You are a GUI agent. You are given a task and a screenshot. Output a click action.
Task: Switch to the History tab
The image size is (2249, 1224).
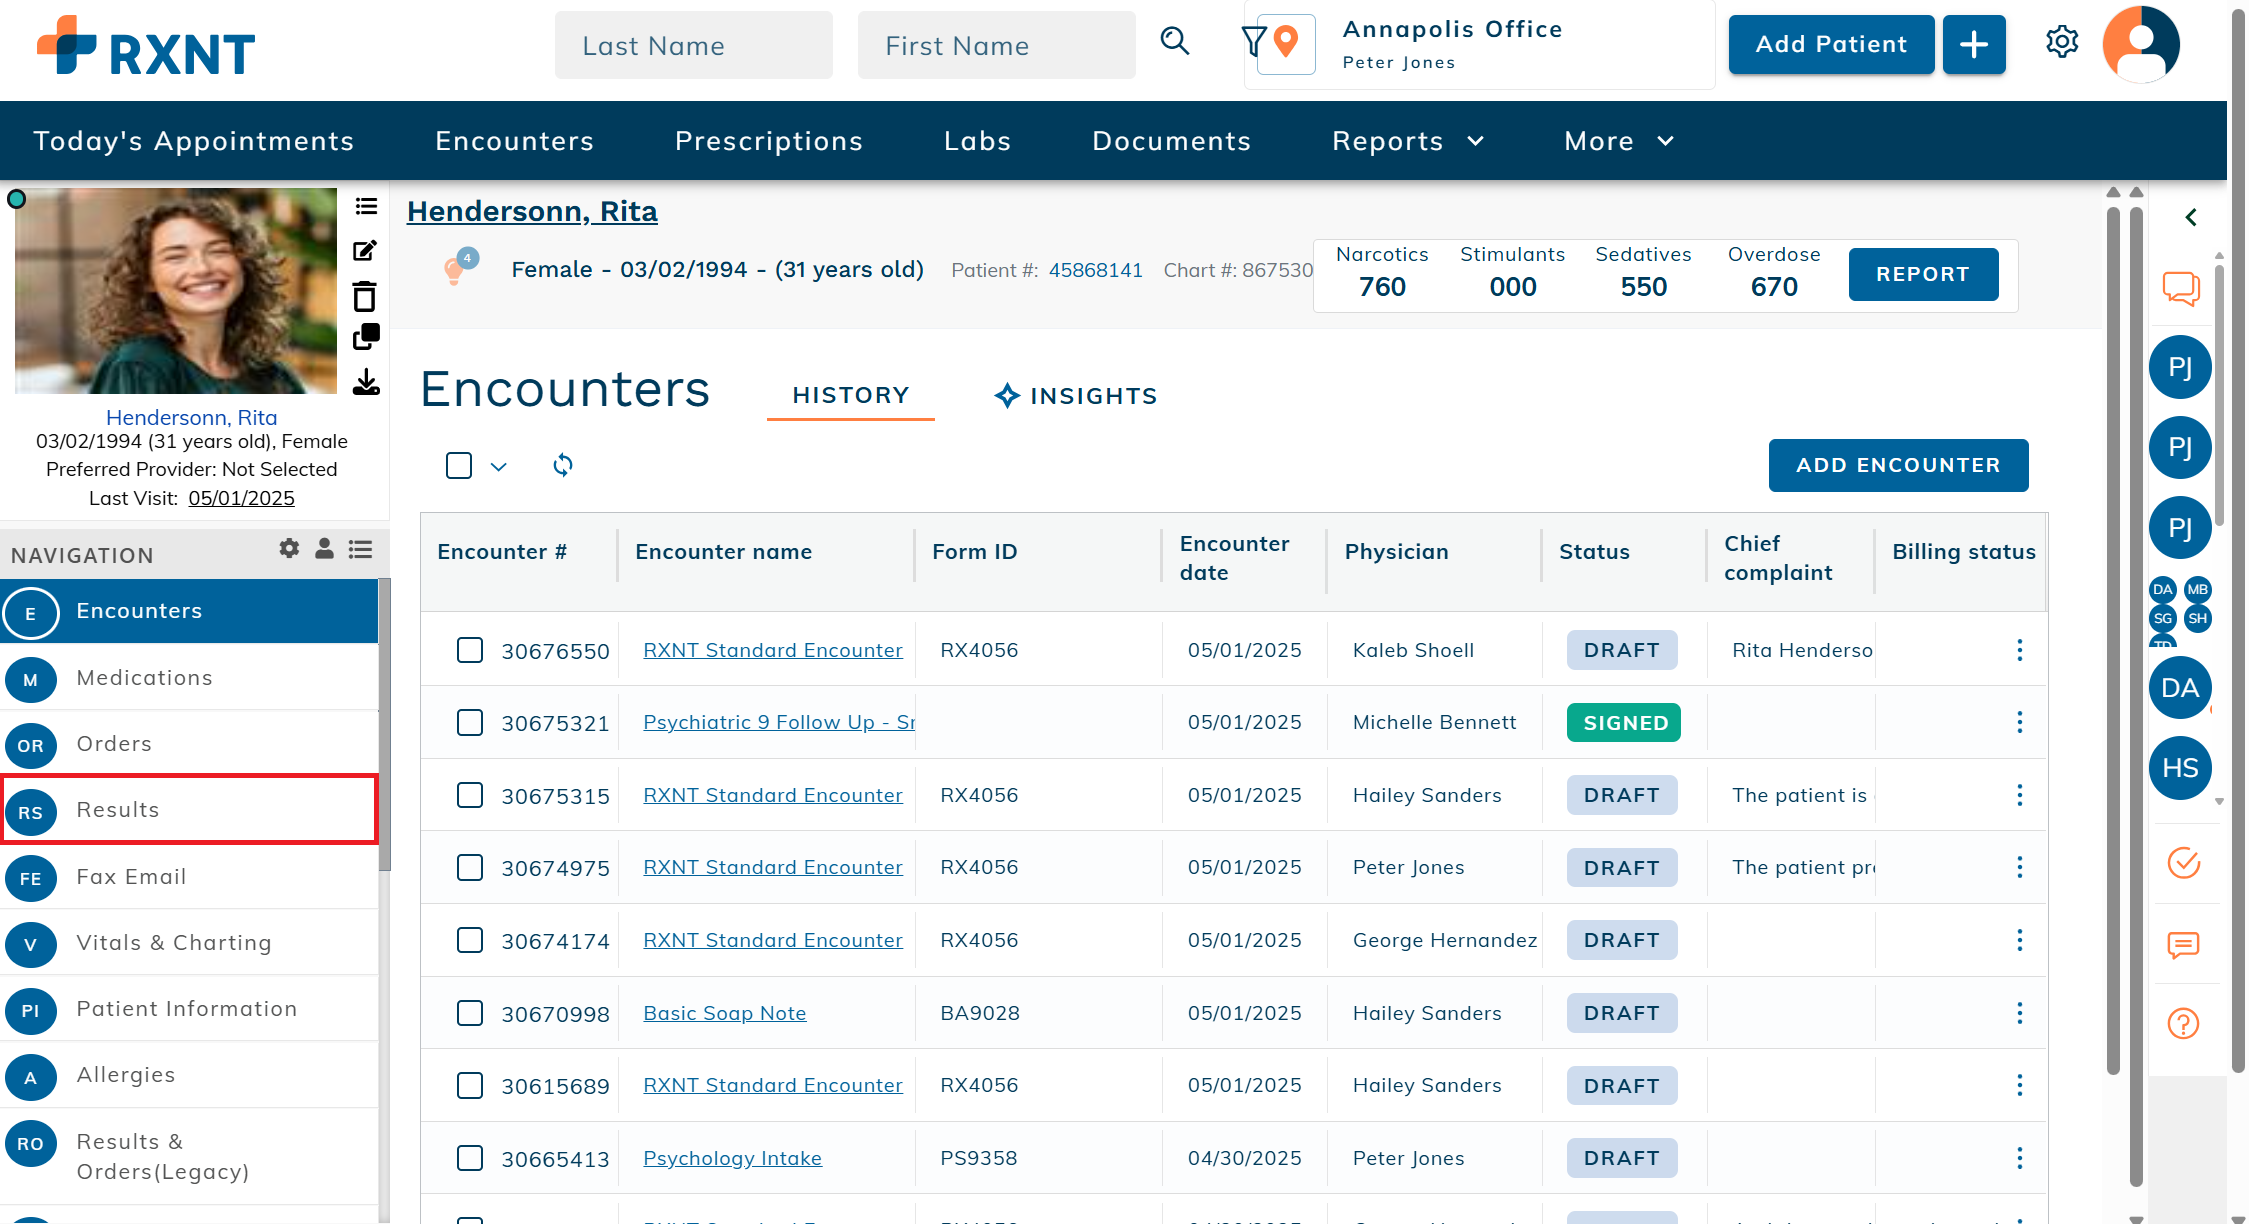click(851, 395)
